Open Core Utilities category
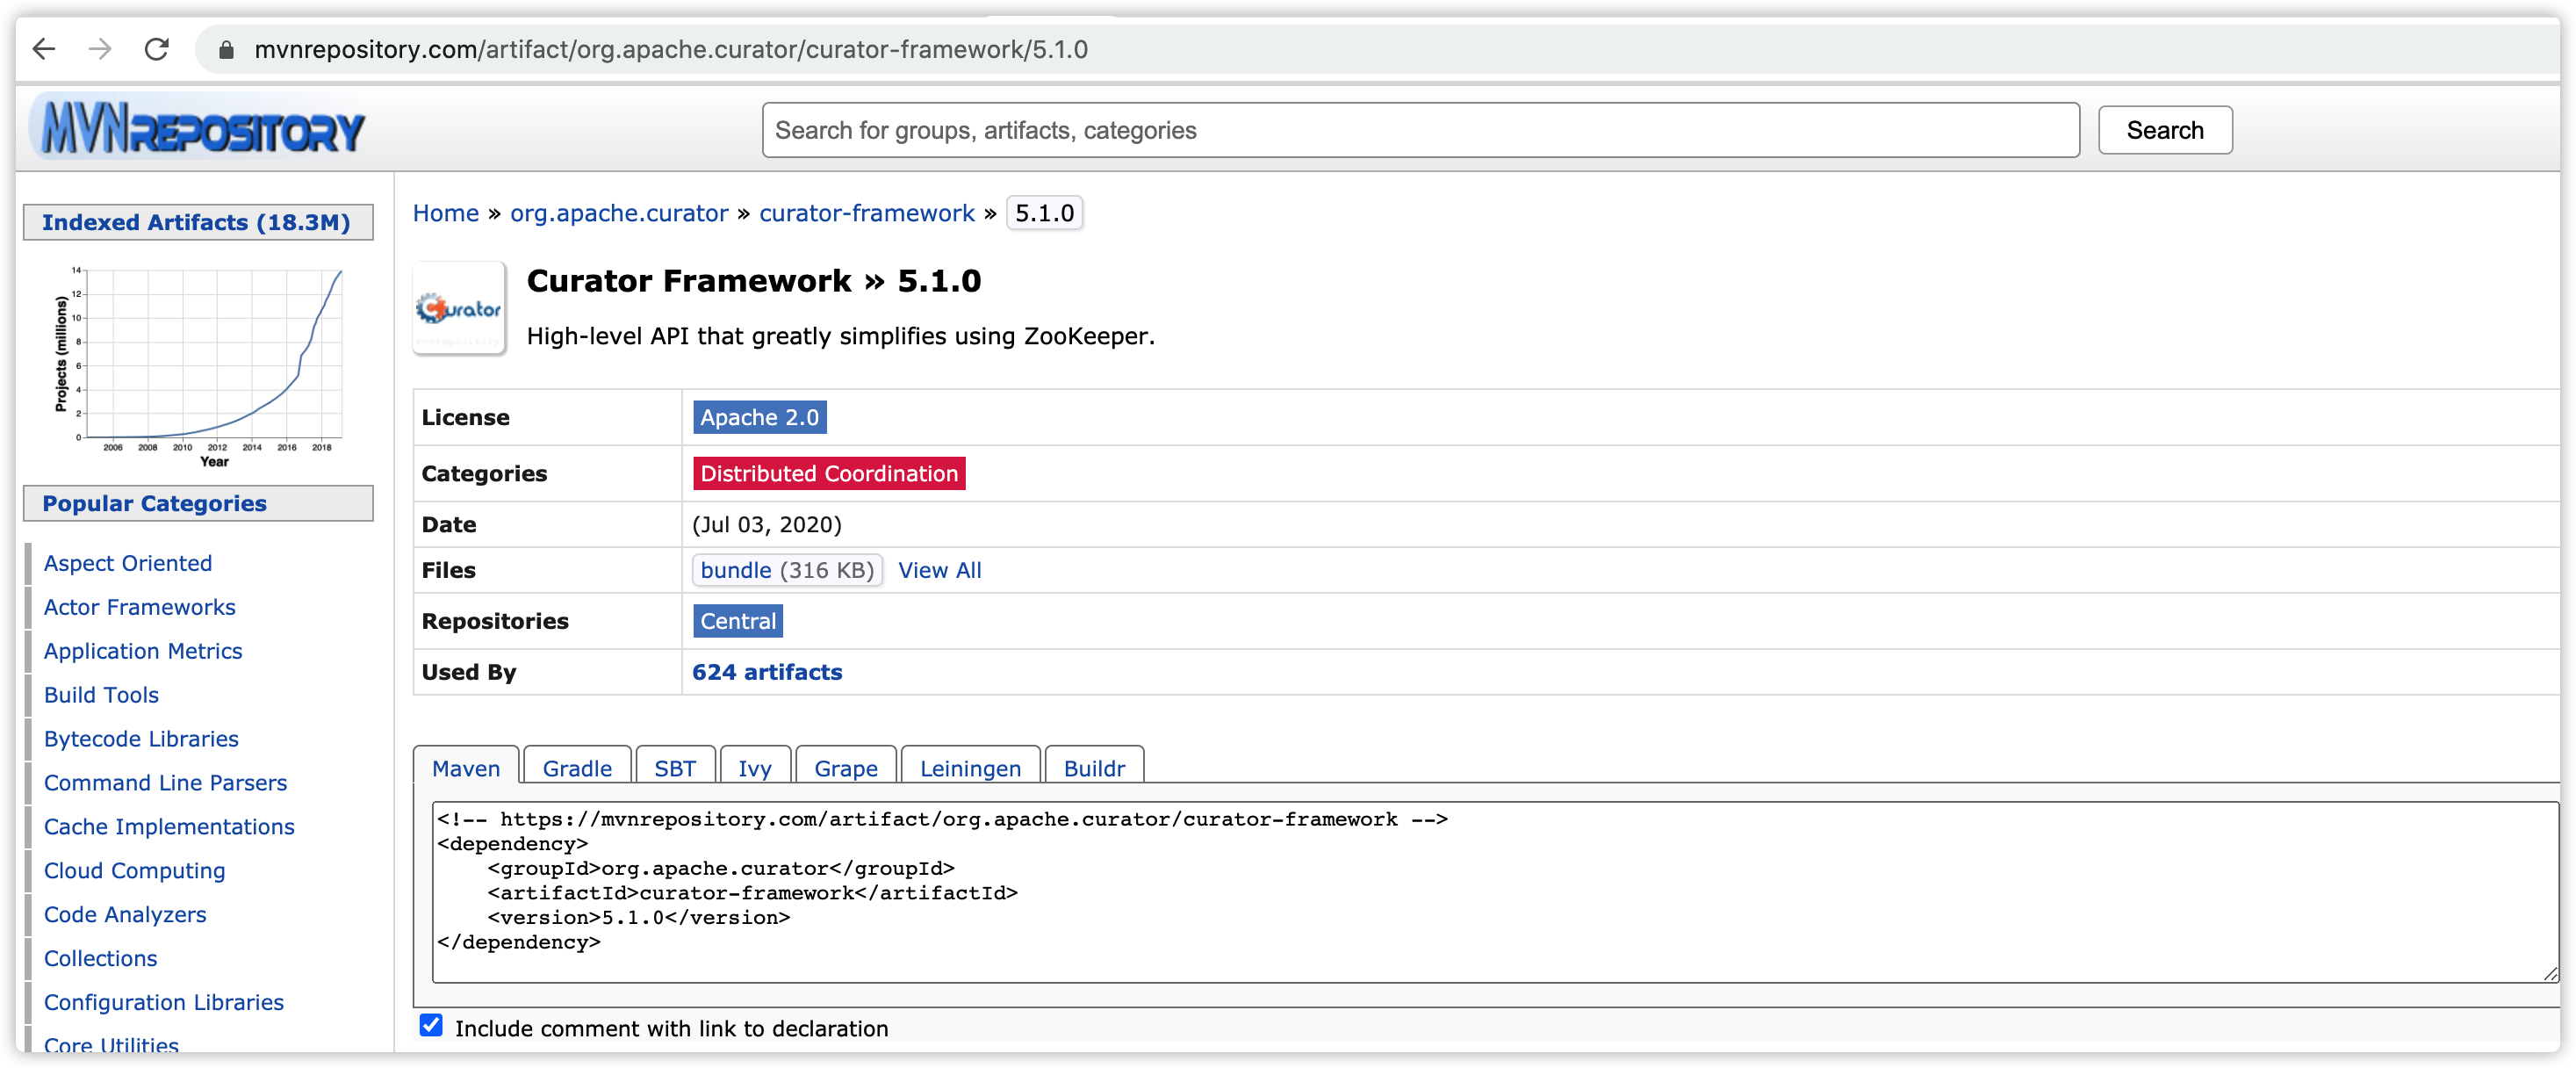The image size is (2576, 1068). point(111,1046)
